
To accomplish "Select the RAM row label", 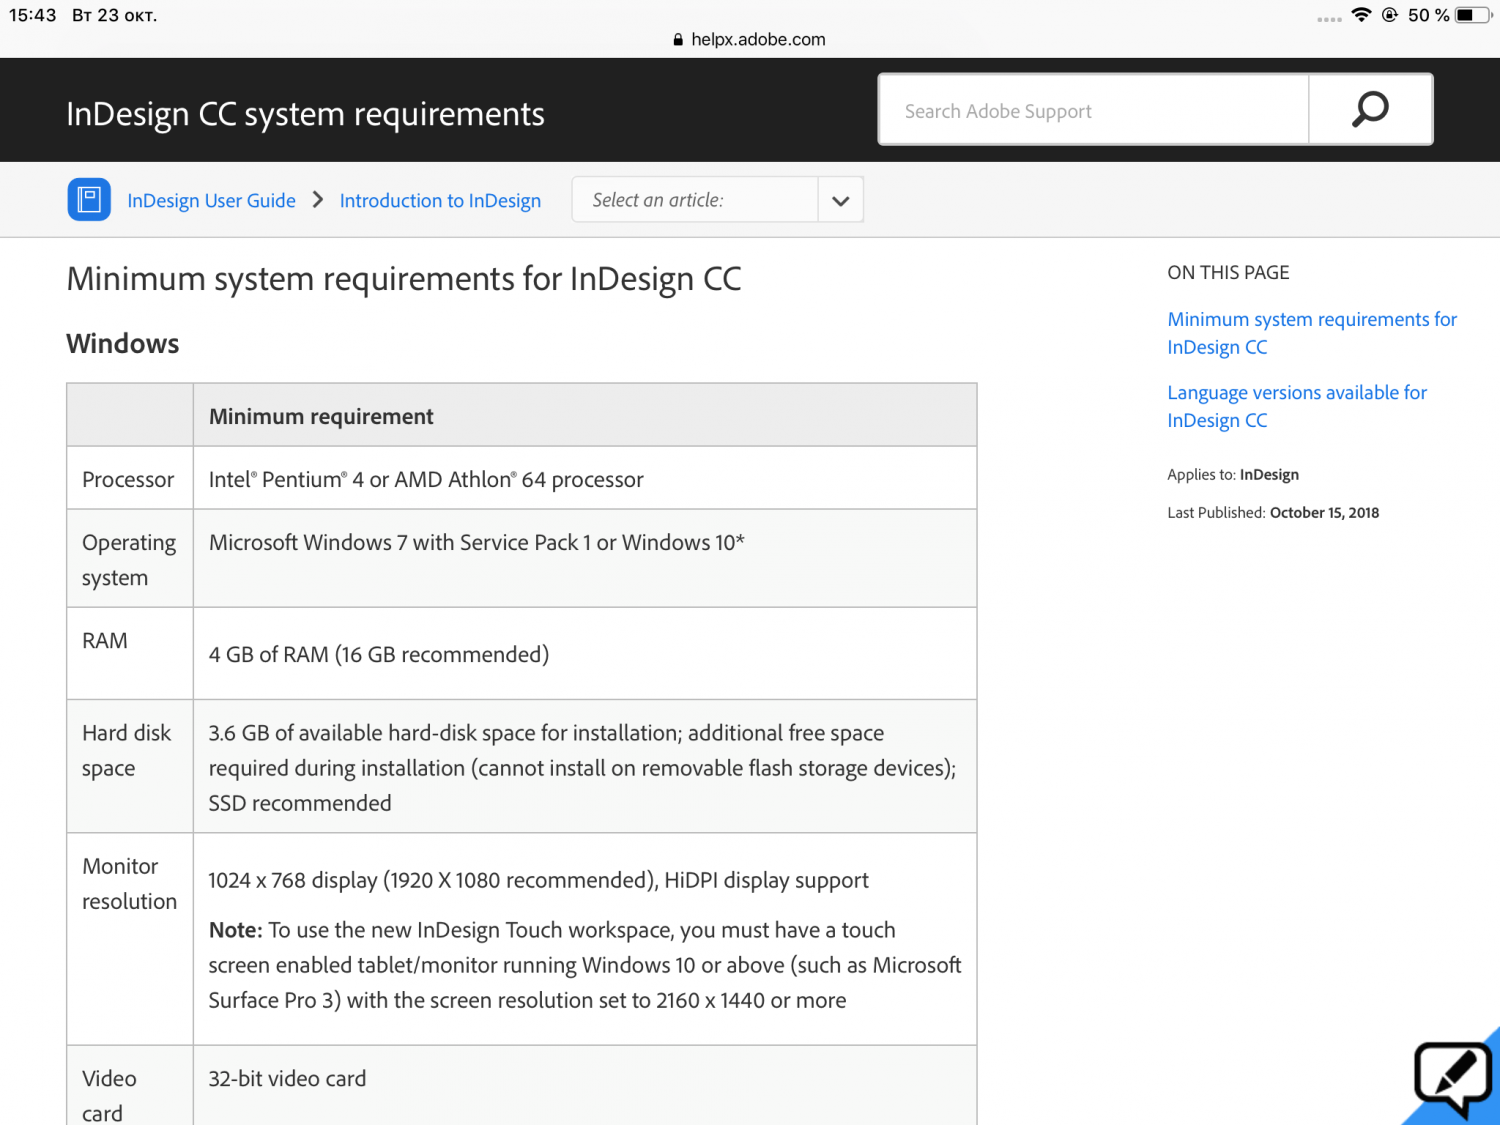I will pos(105,641).
